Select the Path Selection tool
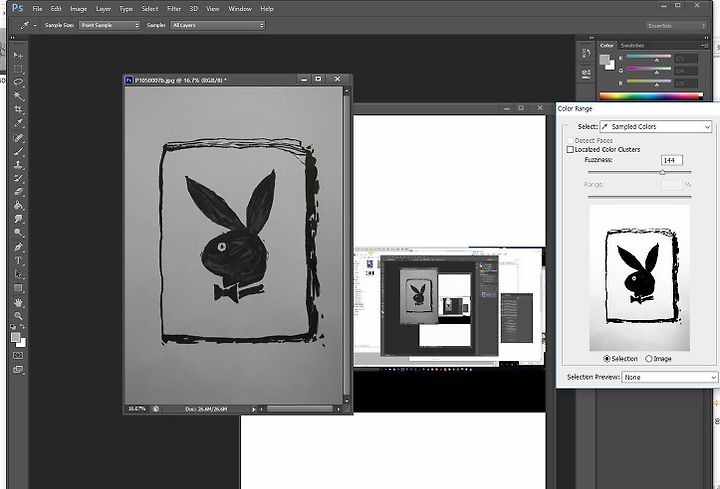This screenshot has width=720, height=489. (18, 274)
